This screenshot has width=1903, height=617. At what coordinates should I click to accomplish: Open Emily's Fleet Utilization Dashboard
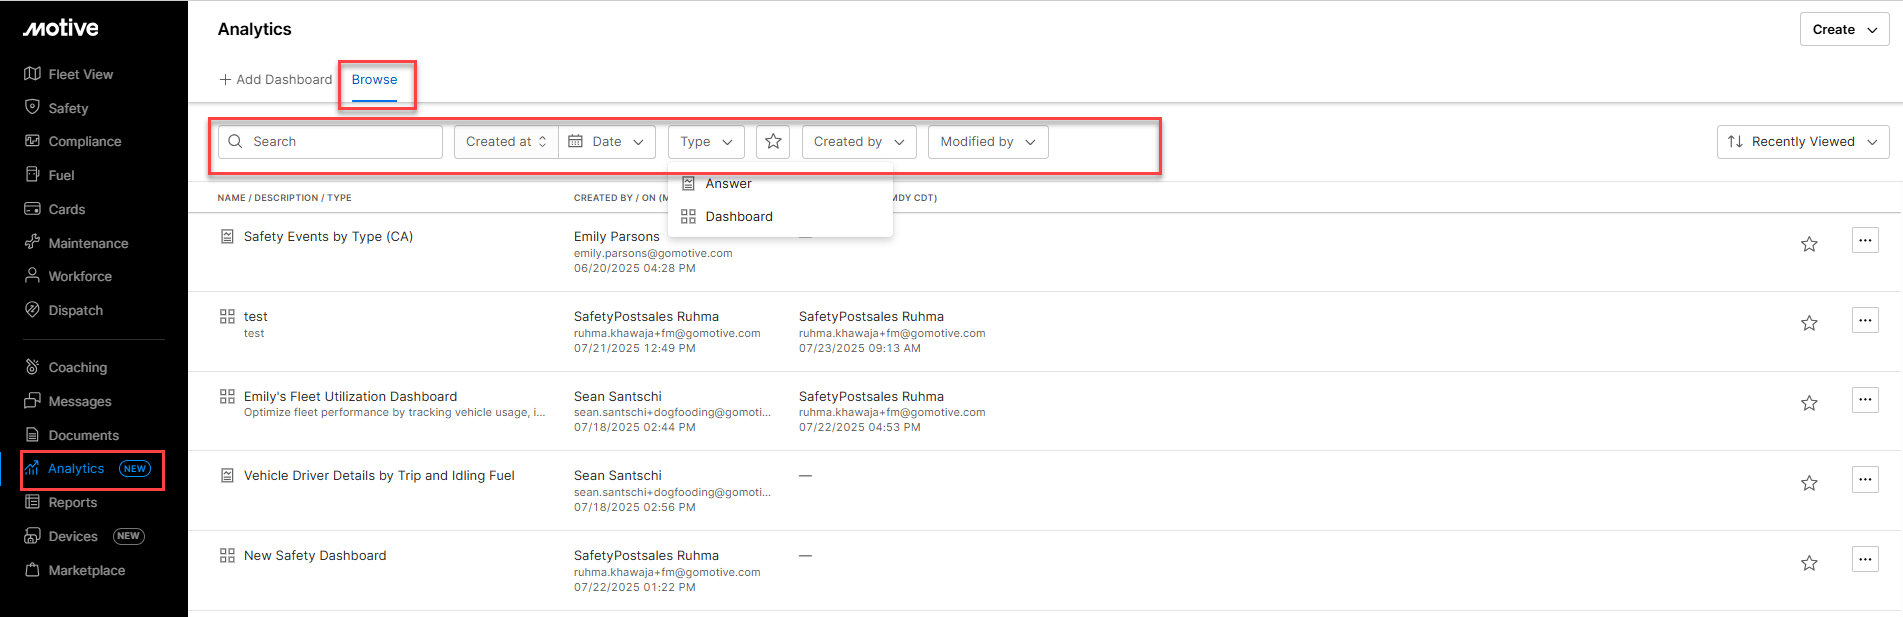coord(350,397)
